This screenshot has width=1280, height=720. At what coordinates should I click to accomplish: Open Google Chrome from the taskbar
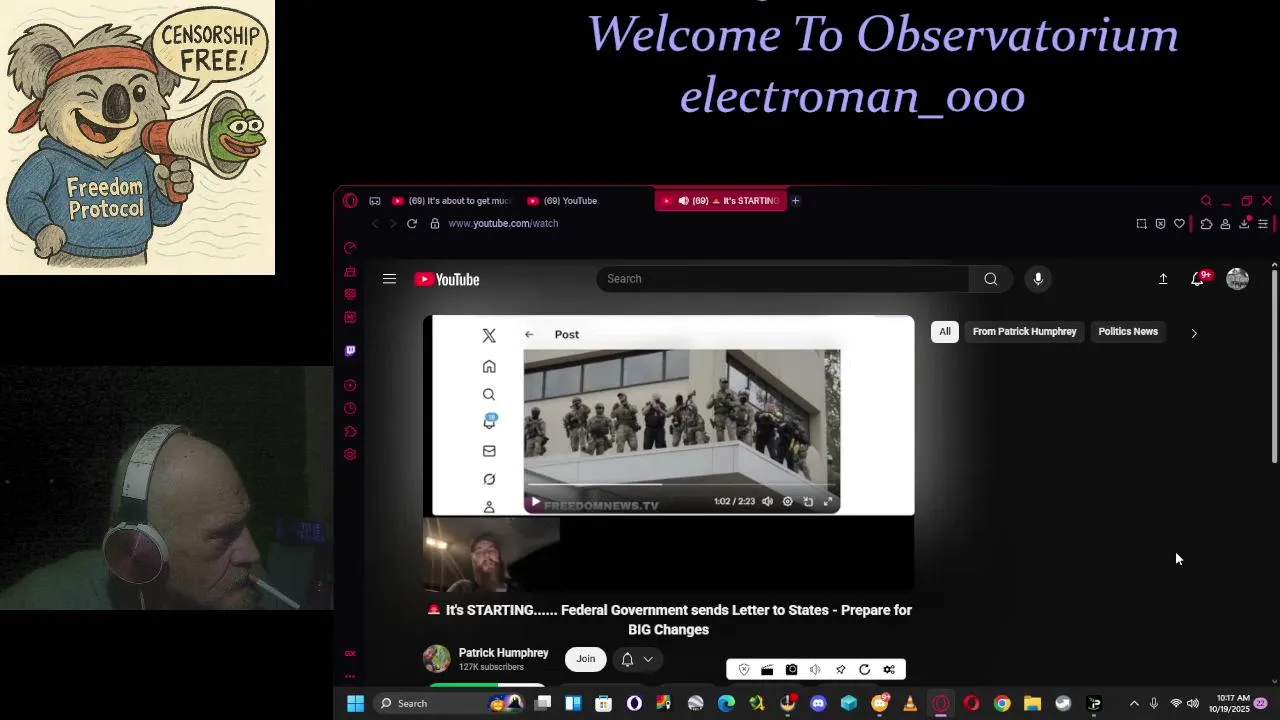click(1002, 704)
